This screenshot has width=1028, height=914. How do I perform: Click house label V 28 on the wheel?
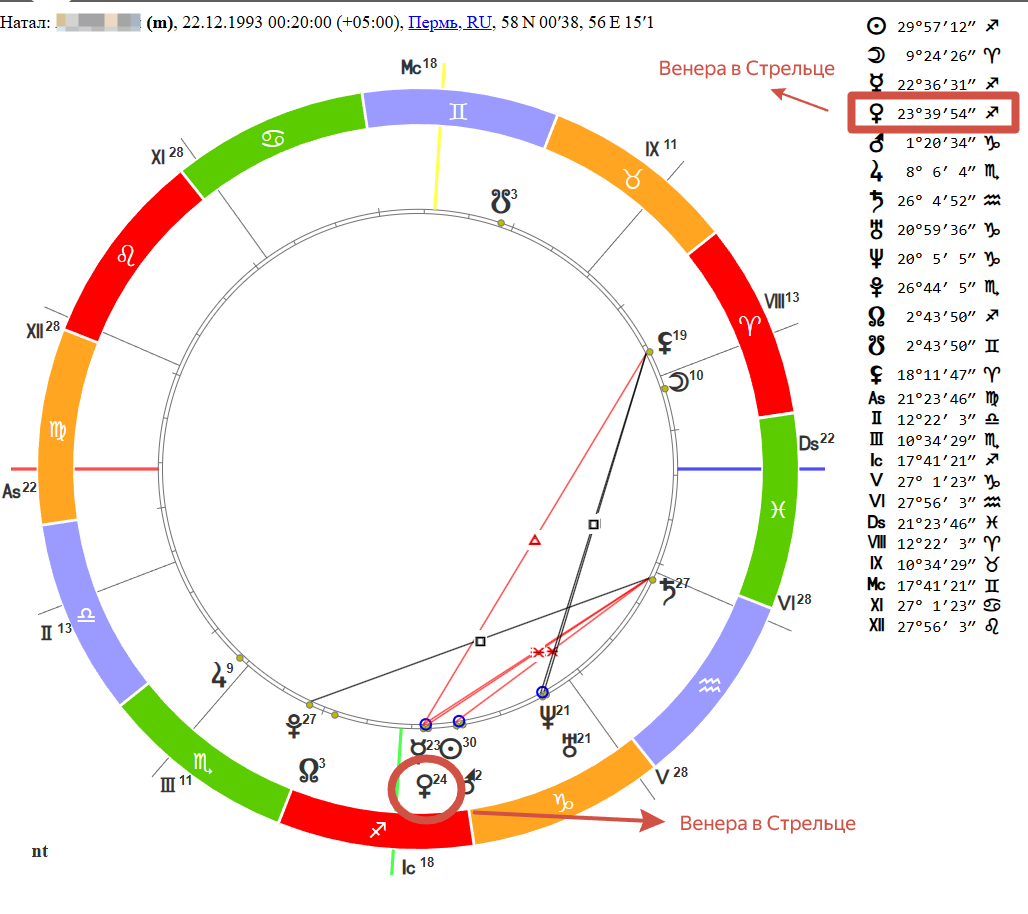coord(671,775)
